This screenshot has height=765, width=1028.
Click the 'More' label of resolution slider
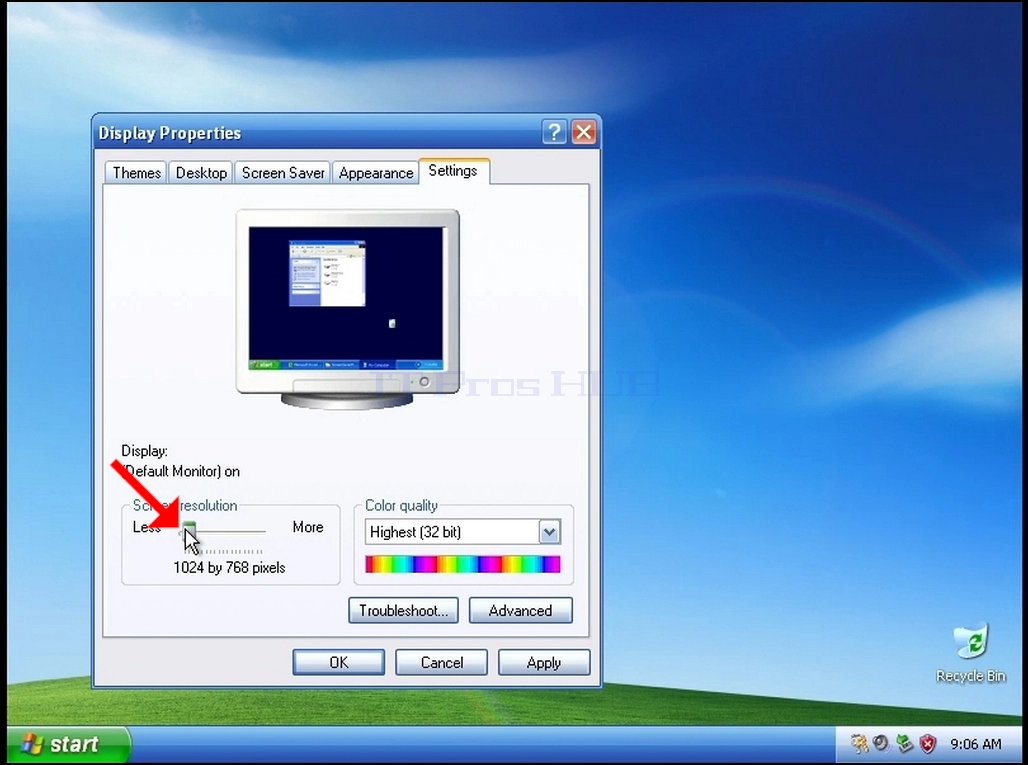coord(308,527)
